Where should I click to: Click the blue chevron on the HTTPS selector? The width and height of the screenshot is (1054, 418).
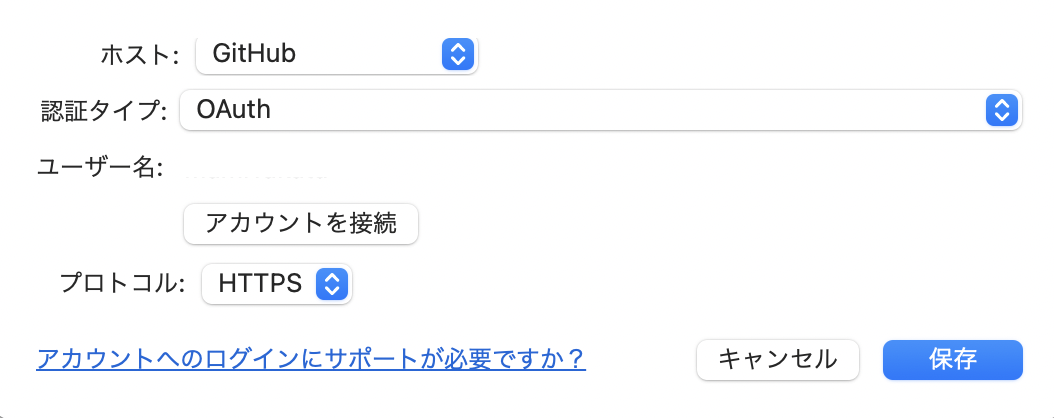[x=330, y=284]
